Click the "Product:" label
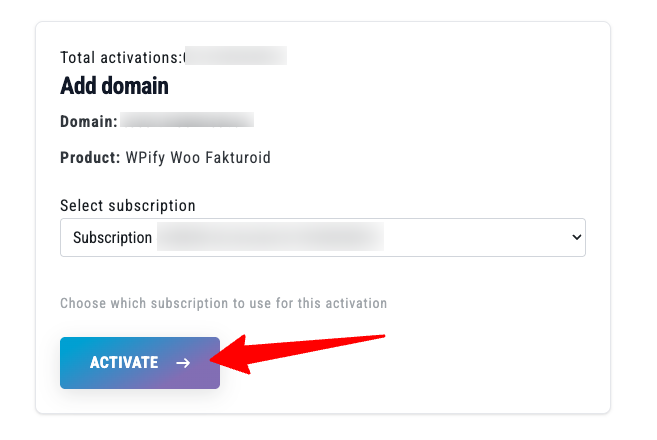 tap(90, 157)
